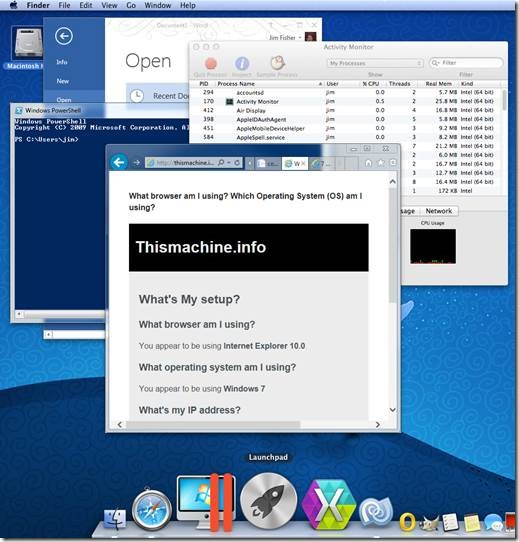Select the Activity Monitor process row
Screen dimensions: 519x542
pyautogui.click(x=346, y=101)
